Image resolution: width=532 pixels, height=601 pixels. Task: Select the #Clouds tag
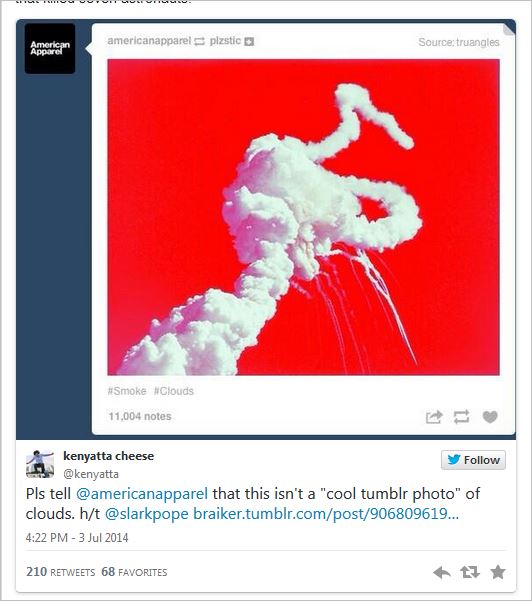pyautogui.click(x=174, y=391)
